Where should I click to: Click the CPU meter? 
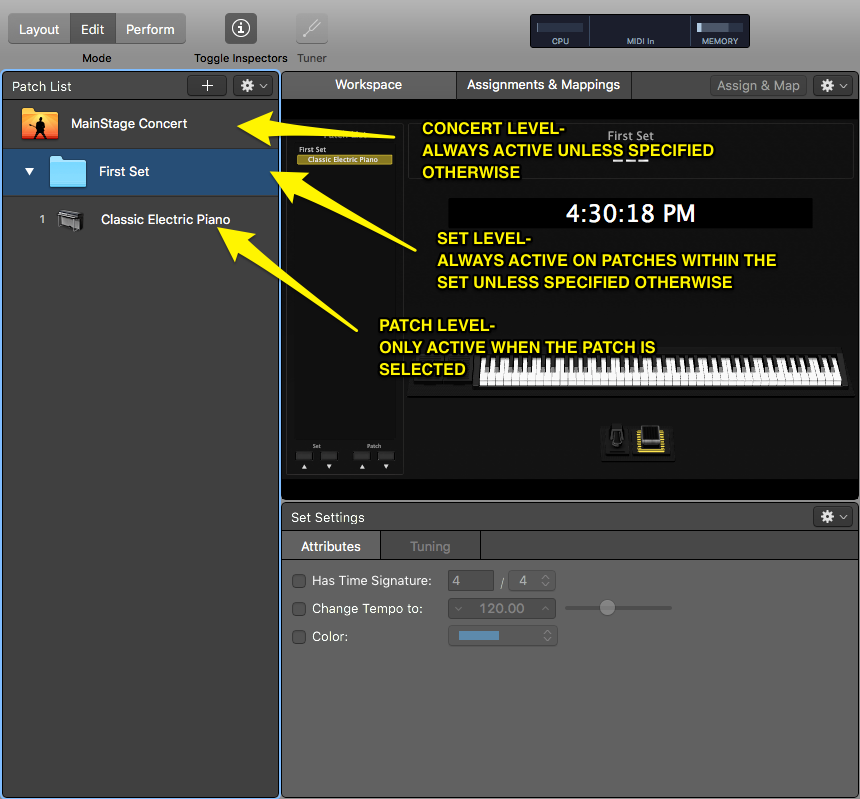(560, 31)
